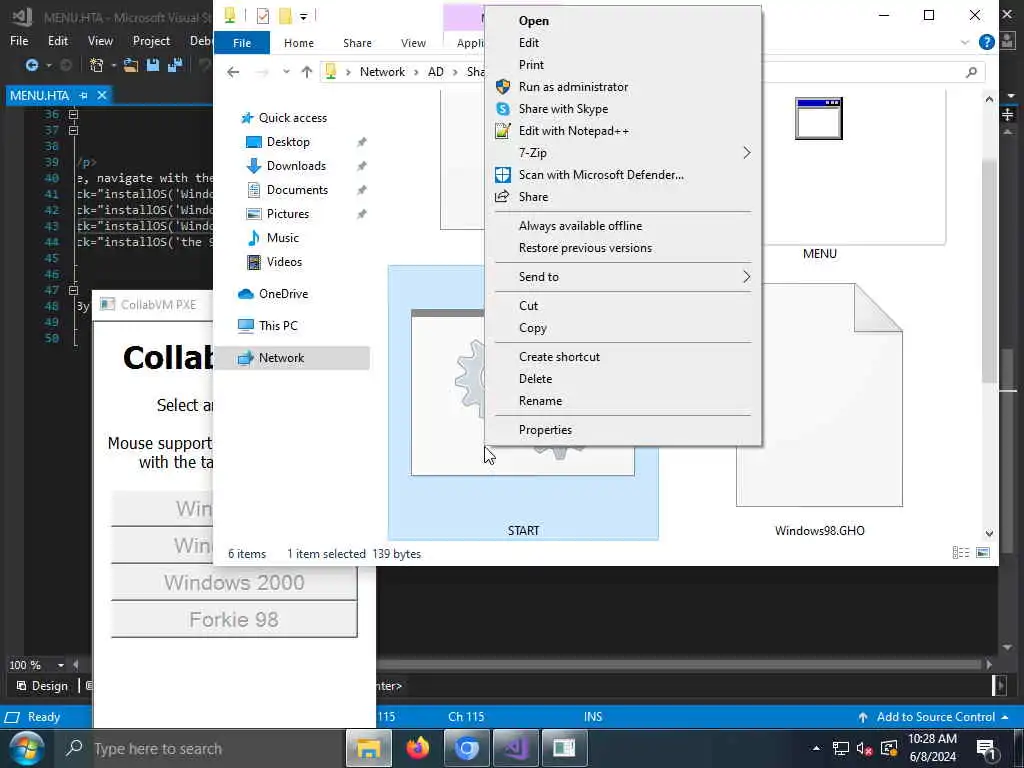Switch to the View ribbon tab in Explorer
This screenshot has height=768, width=1024.
coord(413,43)
